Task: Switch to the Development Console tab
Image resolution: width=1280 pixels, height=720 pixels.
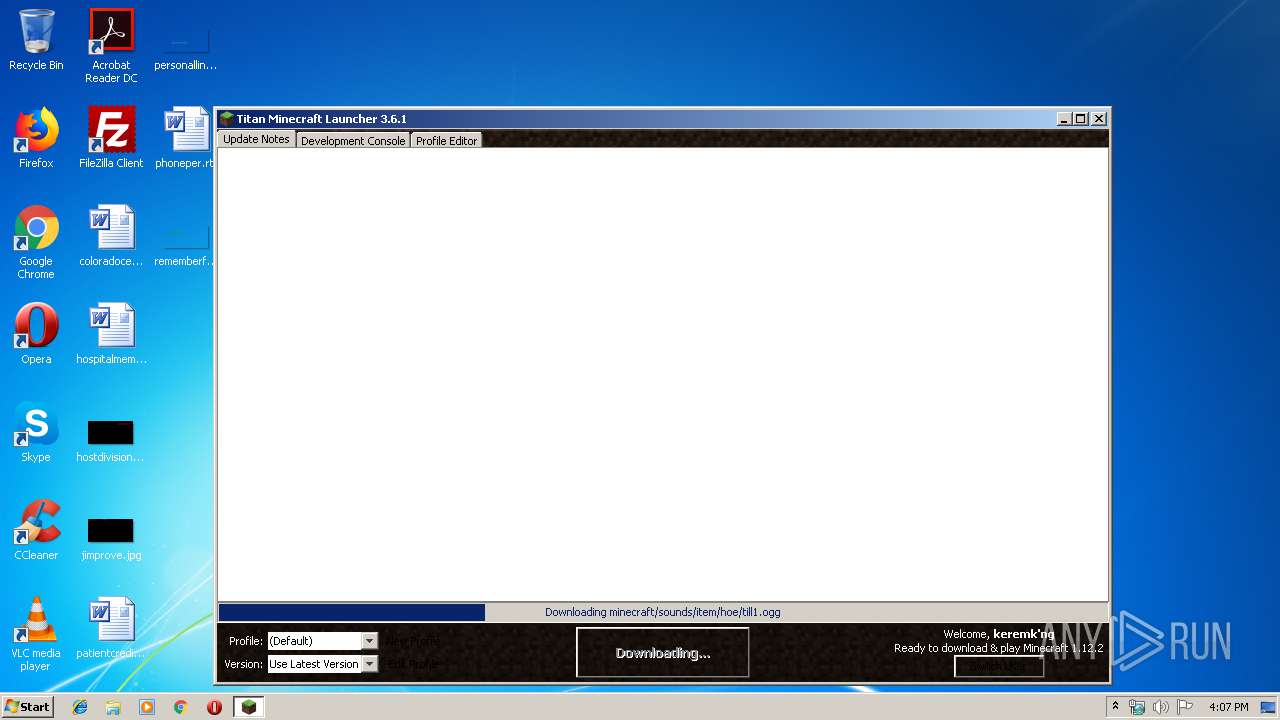Action: (x=353, y=141)
